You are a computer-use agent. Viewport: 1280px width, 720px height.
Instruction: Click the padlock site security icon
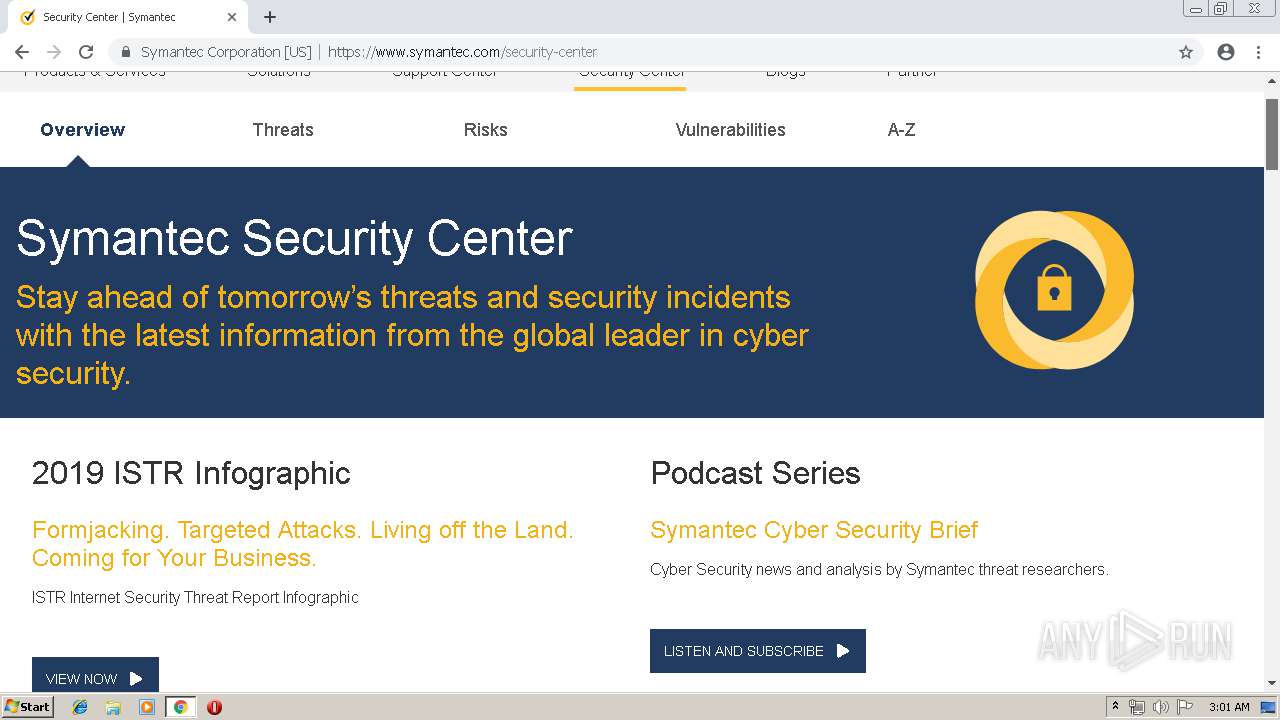(x=126, y=52)
